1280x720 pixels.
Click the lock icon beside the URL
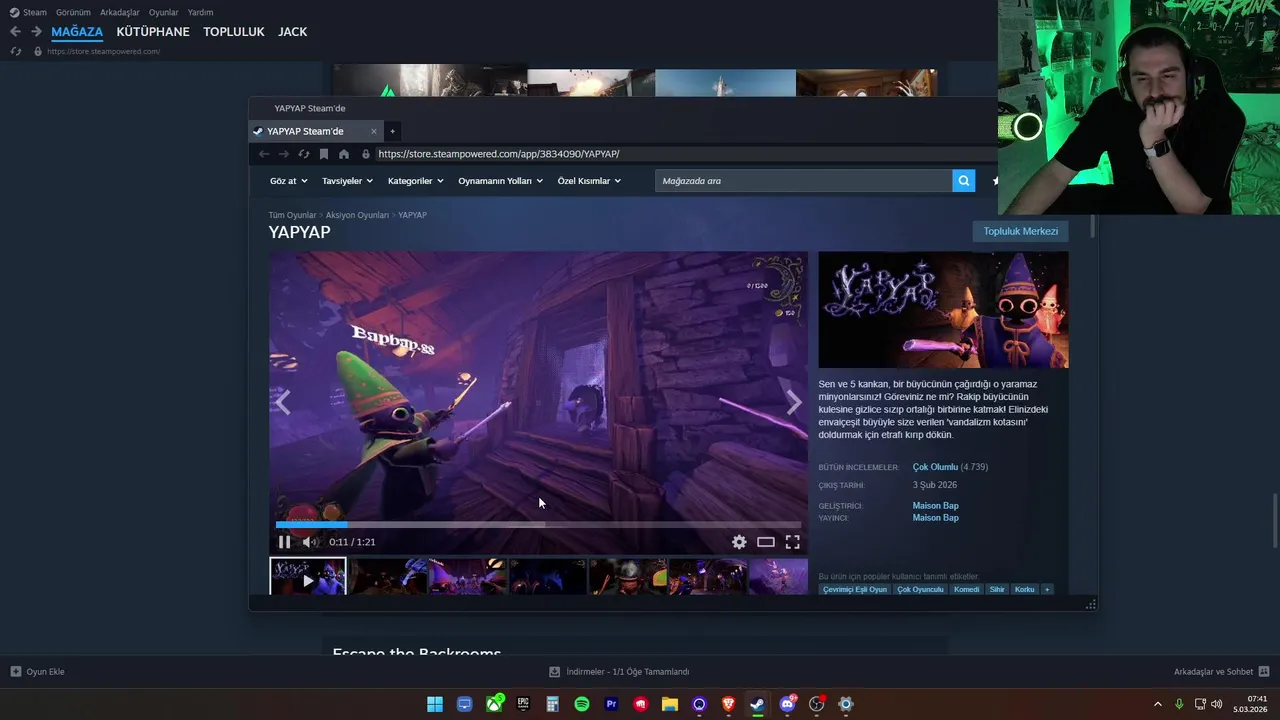point(366,154)
